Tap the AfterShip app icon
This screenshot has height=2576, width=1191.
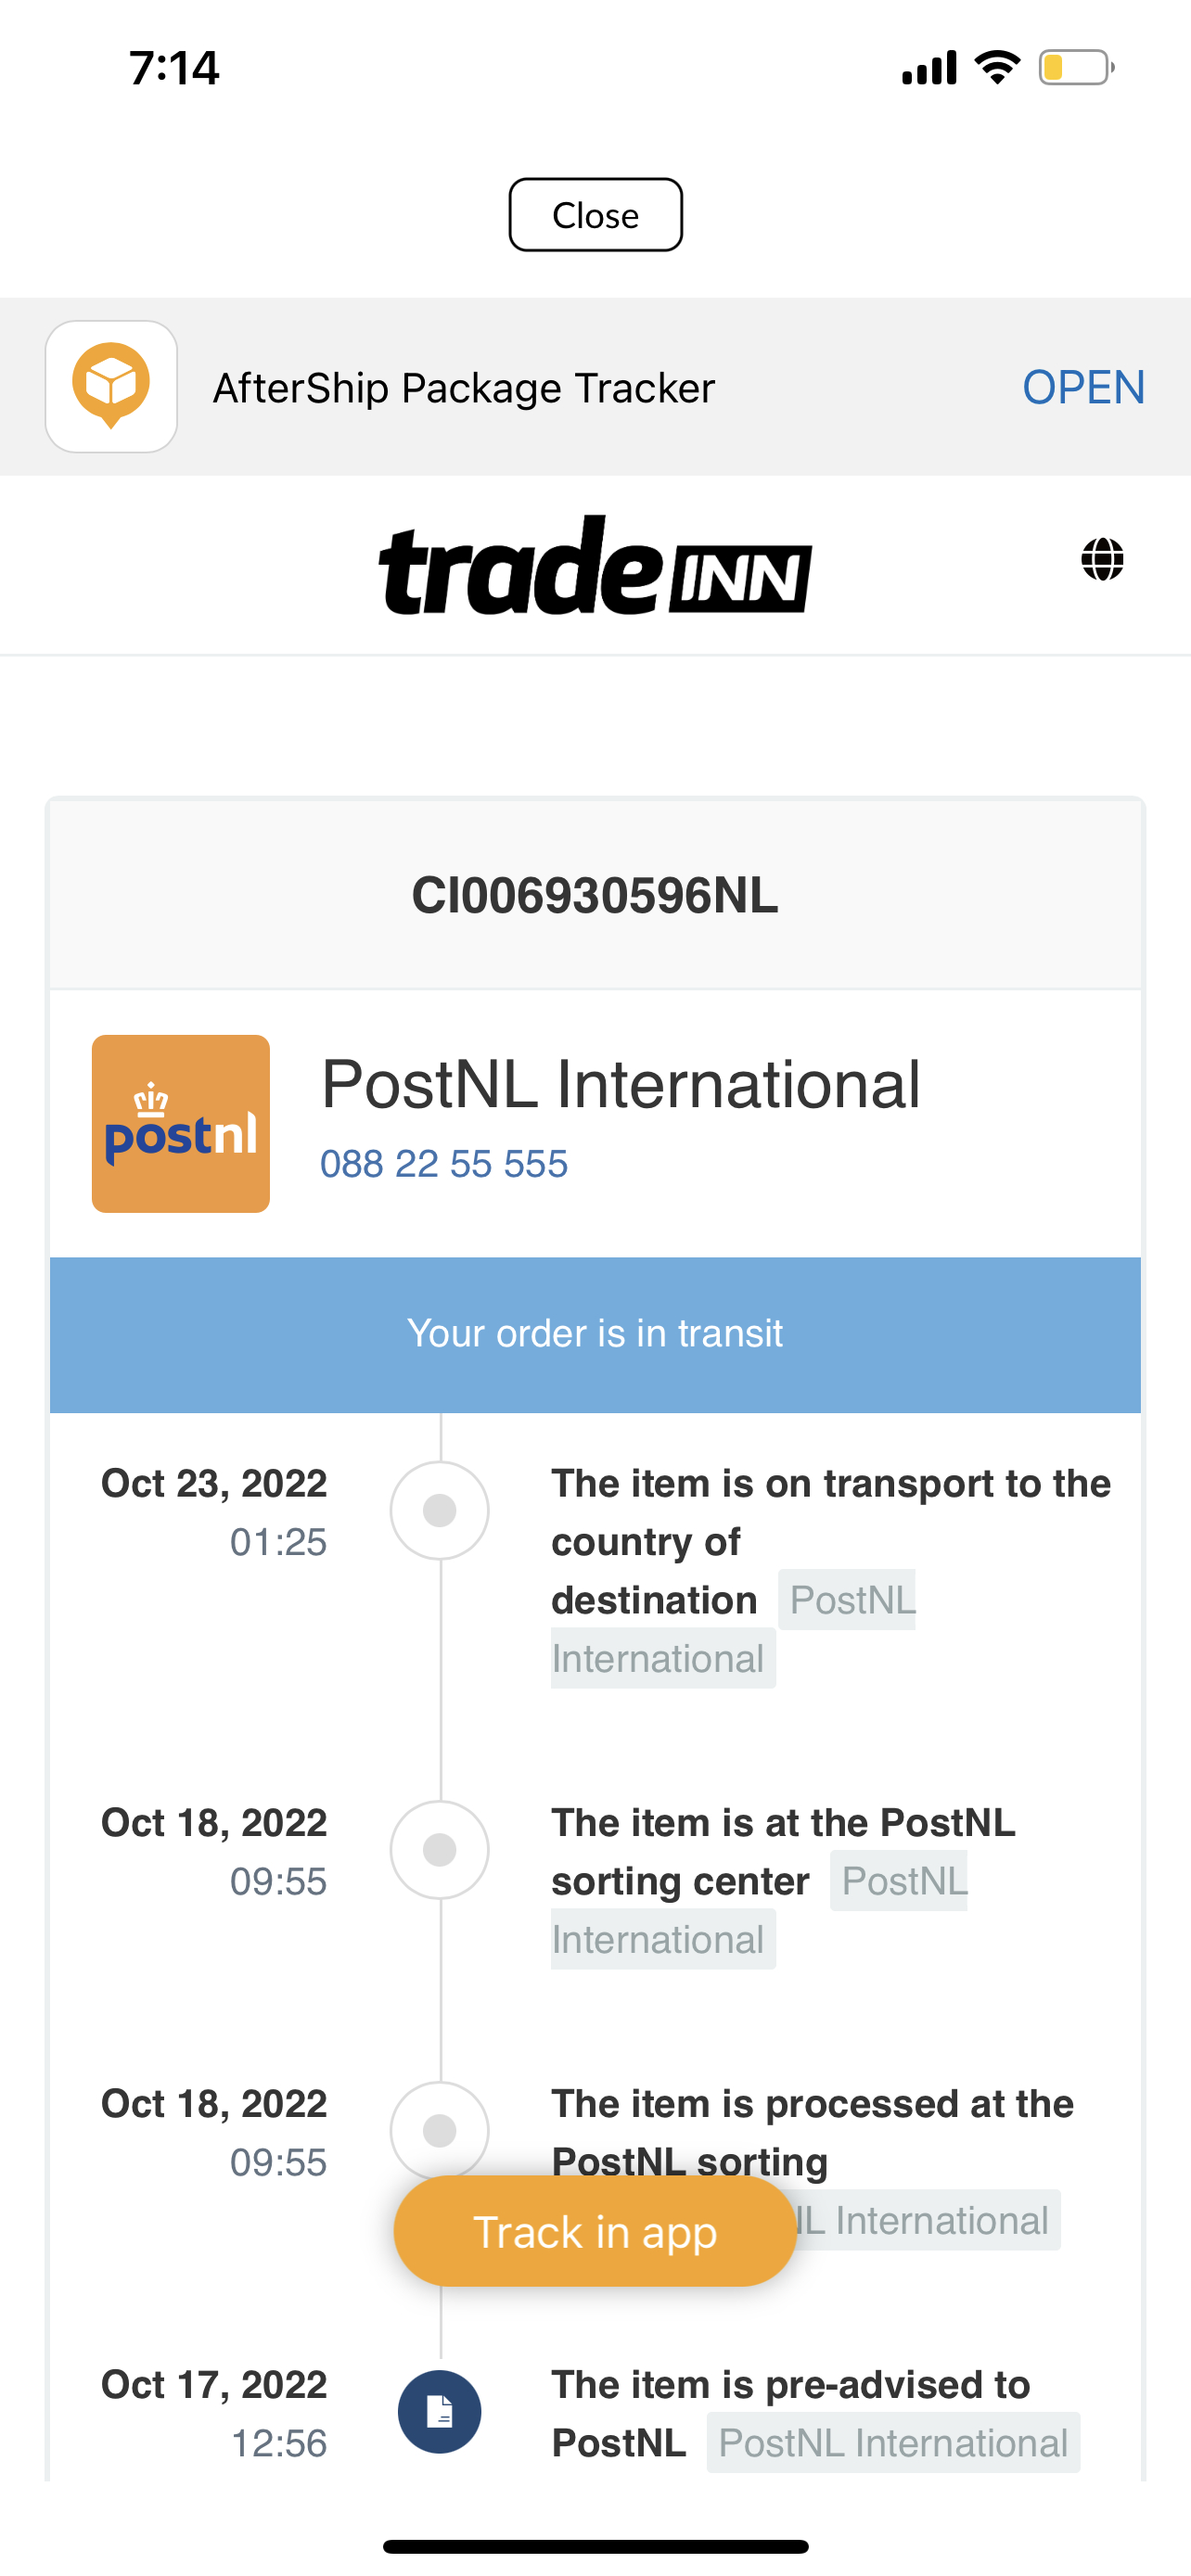pyautogui.click(x=111, y=387)
